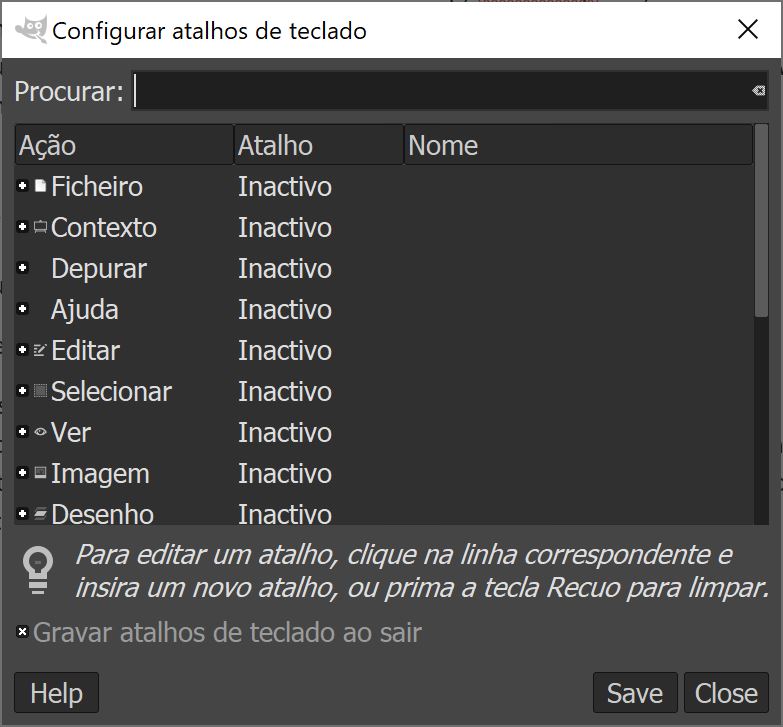Image resolution: width=783 pixels, height=727 pixels.
Task: Click the Ver eye icon
Action: click(40, 432)
